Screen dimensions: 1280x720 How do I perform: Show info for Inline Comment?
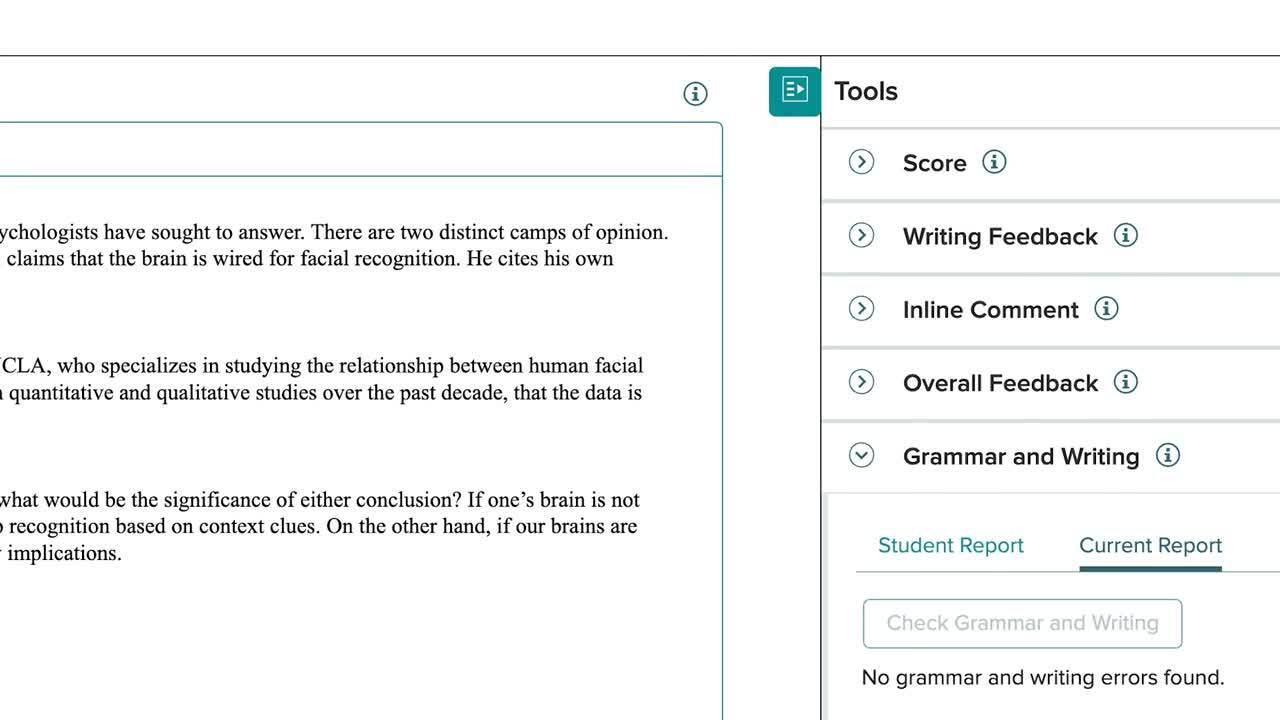click(x=1106, y=309)
